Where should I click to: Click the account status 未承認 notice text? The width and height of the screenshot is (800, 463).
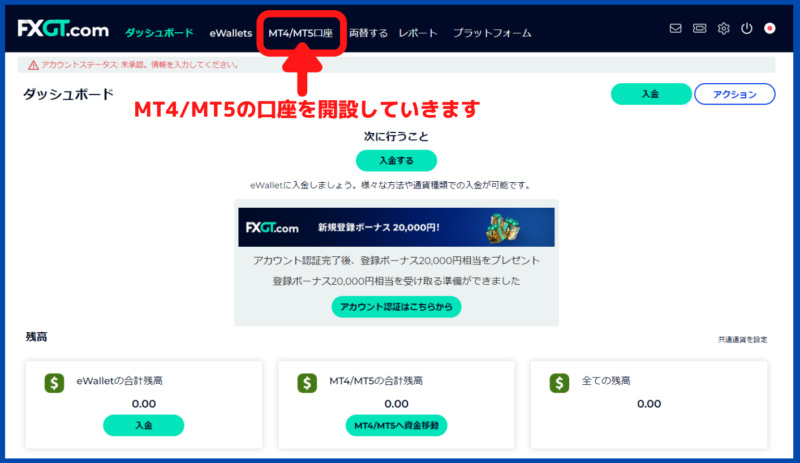[140, 65]
